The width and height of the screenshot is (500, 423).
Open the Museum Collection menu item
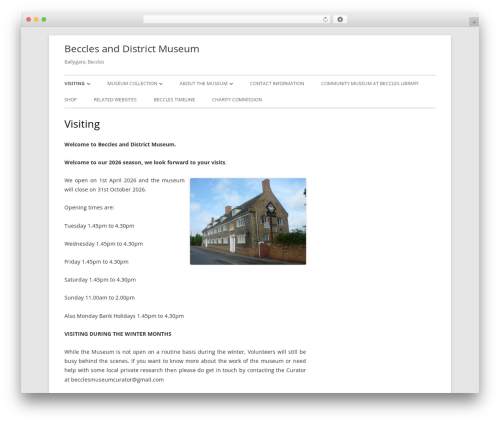click(132, 84)
